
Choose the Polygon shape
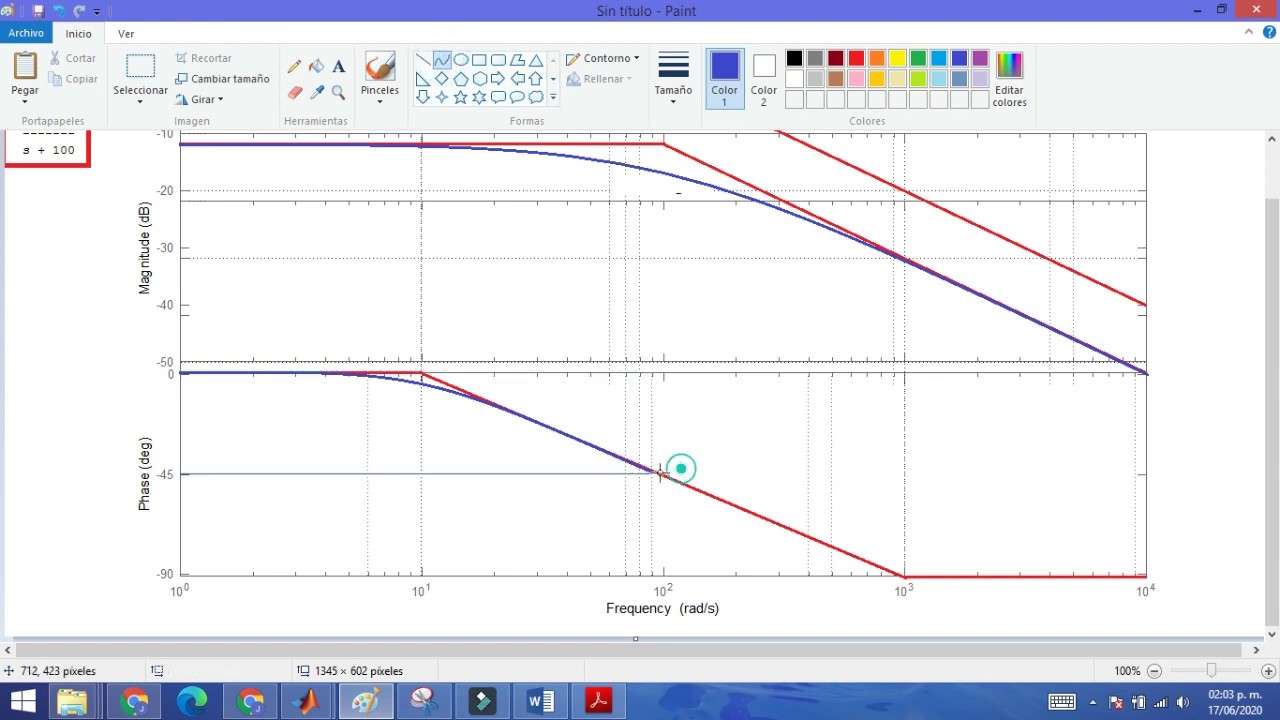517,60
